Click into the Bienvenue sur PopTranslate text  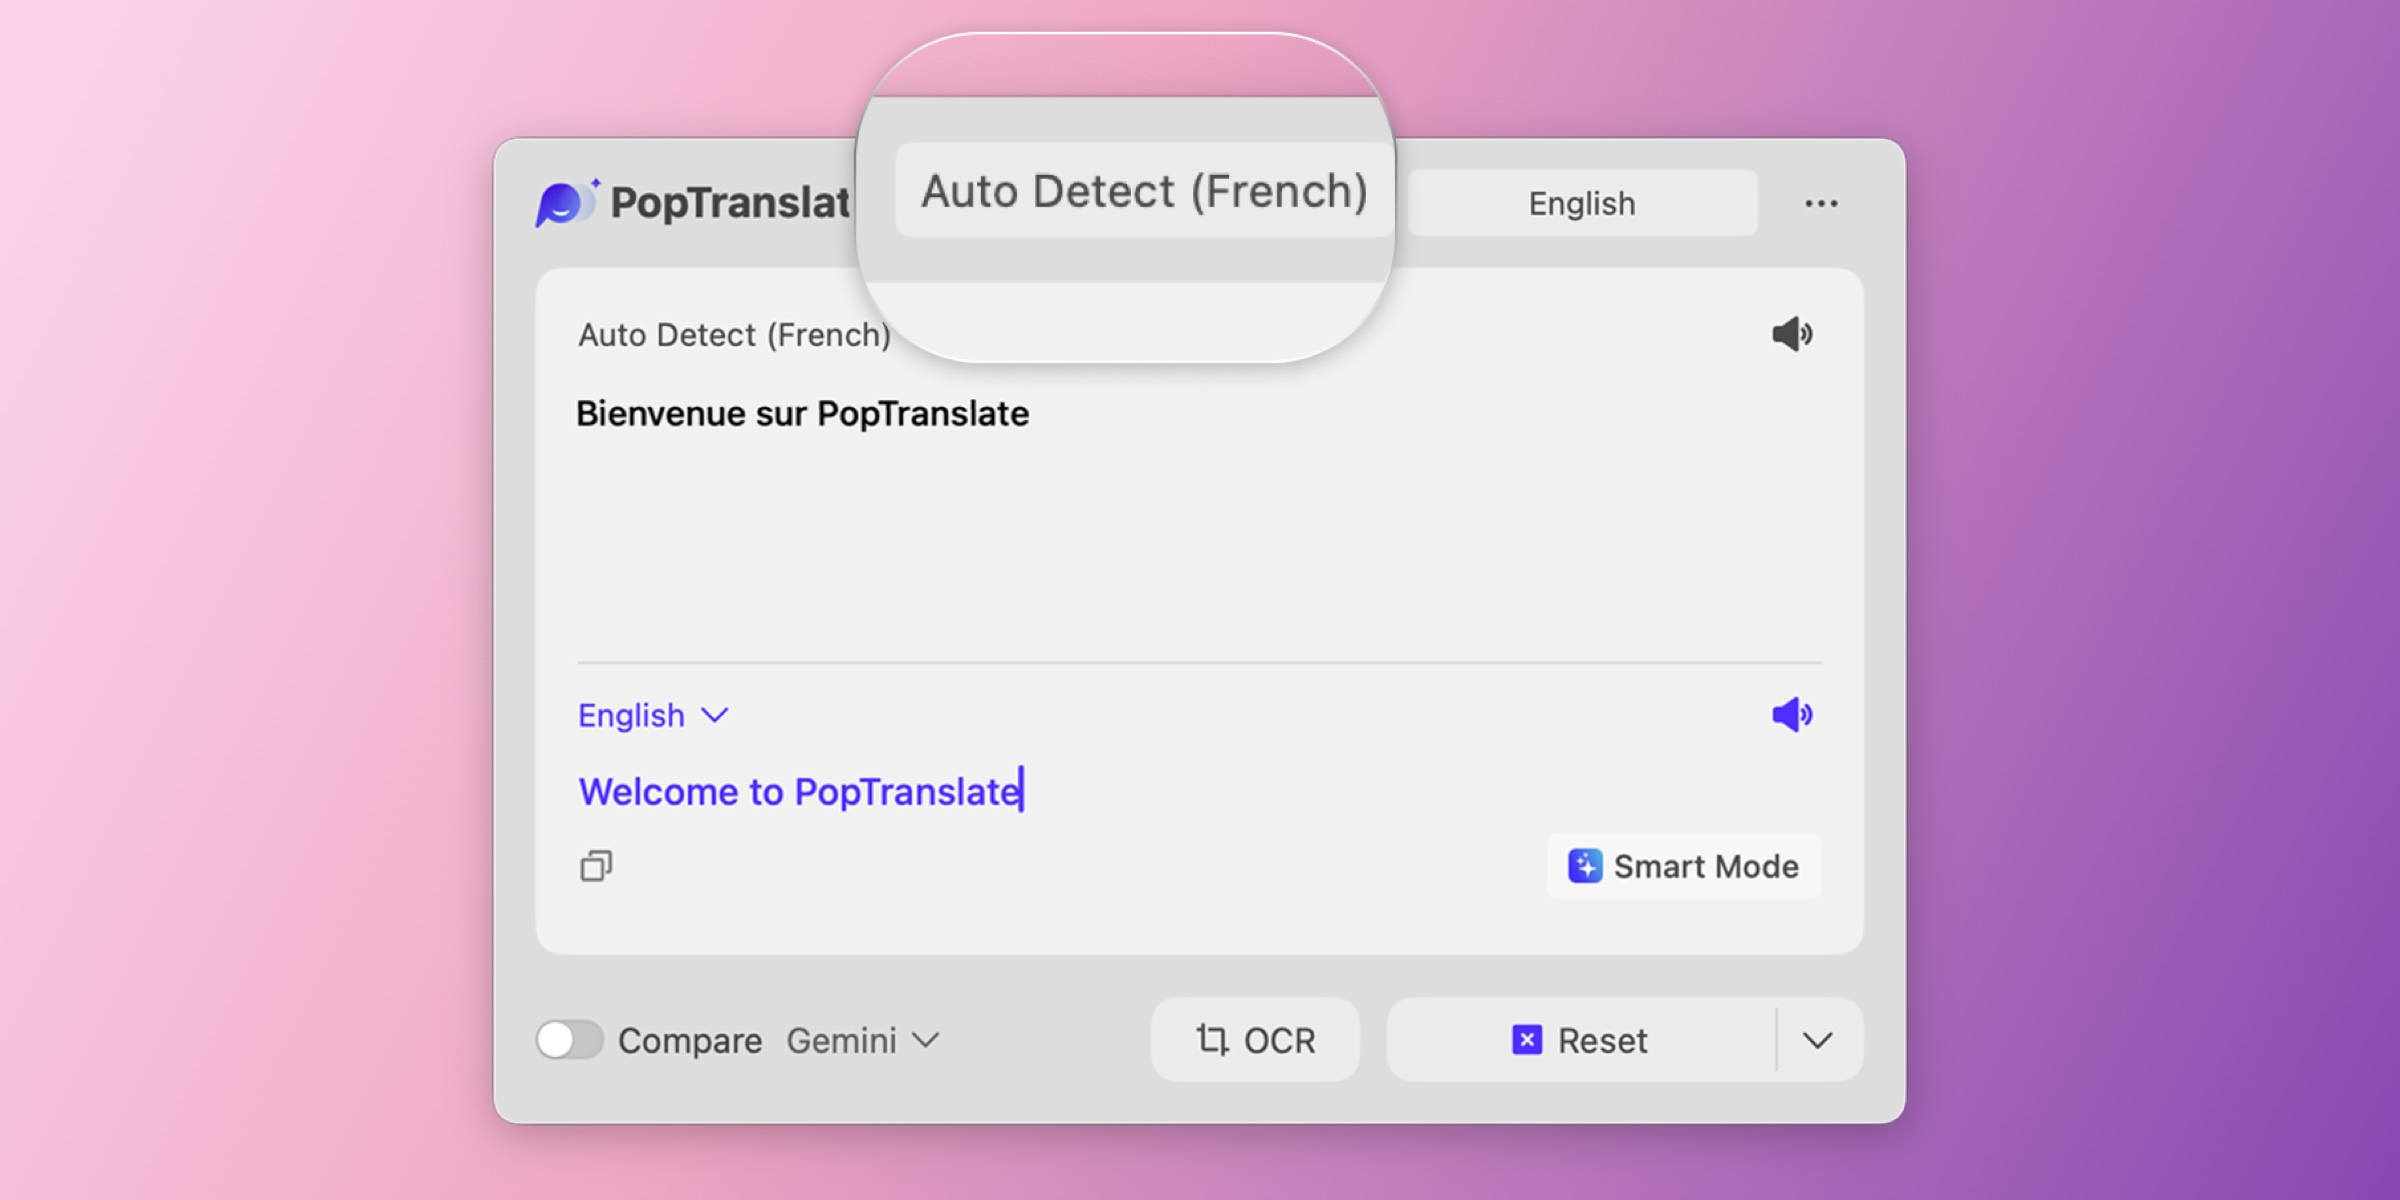[x=802, y=414]
